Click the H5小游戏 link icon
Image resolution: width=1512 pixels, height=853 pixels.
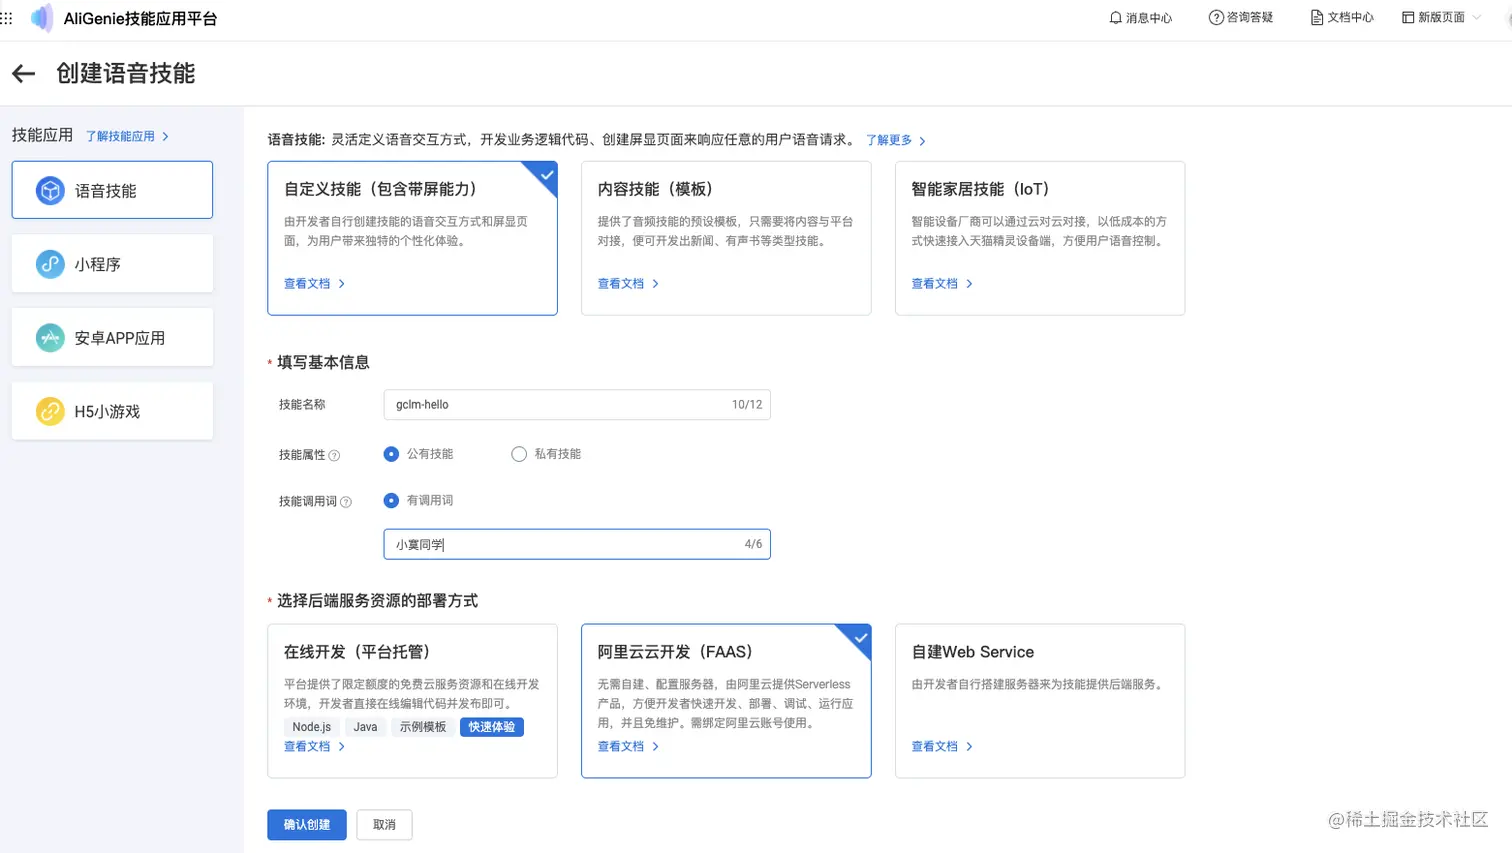50,411
